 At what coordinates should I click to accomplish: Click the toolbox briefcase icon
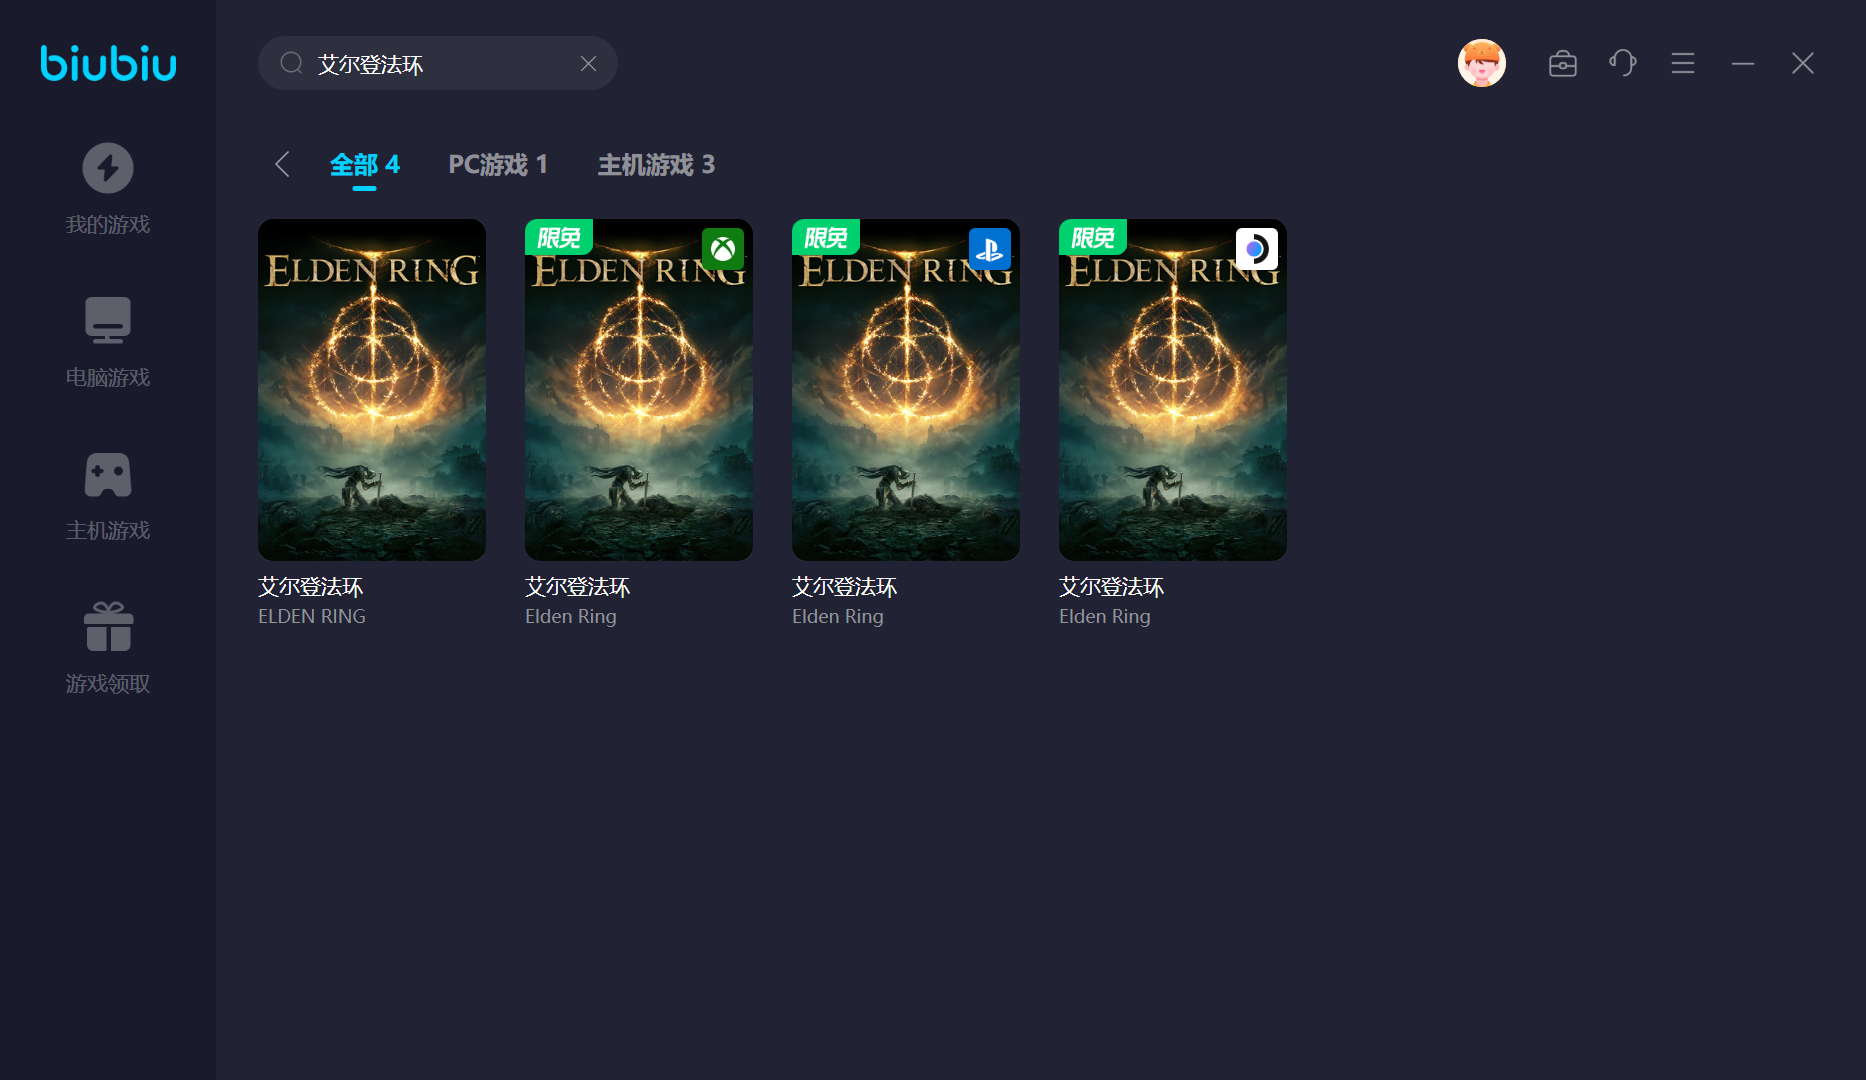pyautogui.click(x=1562, y=64)
